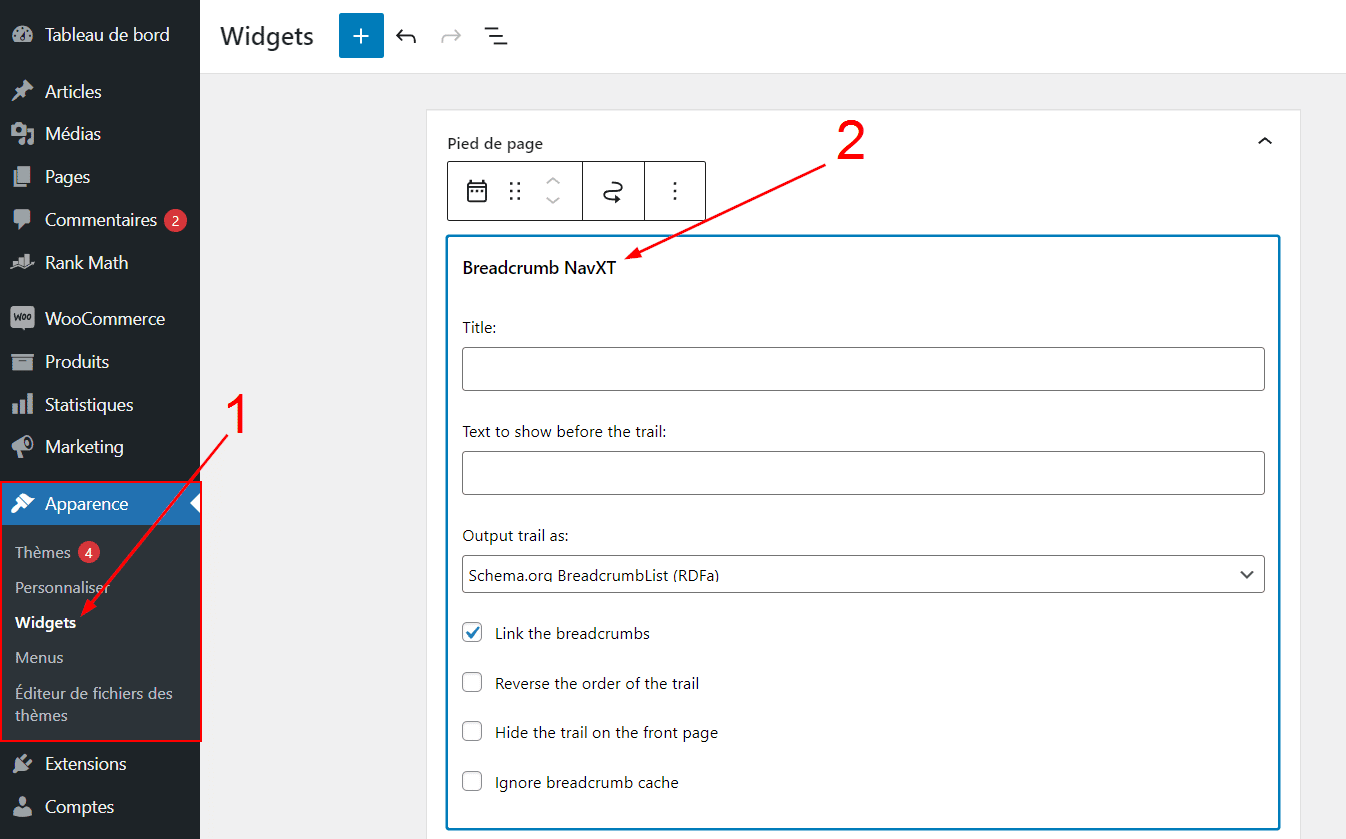Screen dimensions: 1346x839
Task: Open the Output trail as dropdown
Action: click(x=862, y=574)
